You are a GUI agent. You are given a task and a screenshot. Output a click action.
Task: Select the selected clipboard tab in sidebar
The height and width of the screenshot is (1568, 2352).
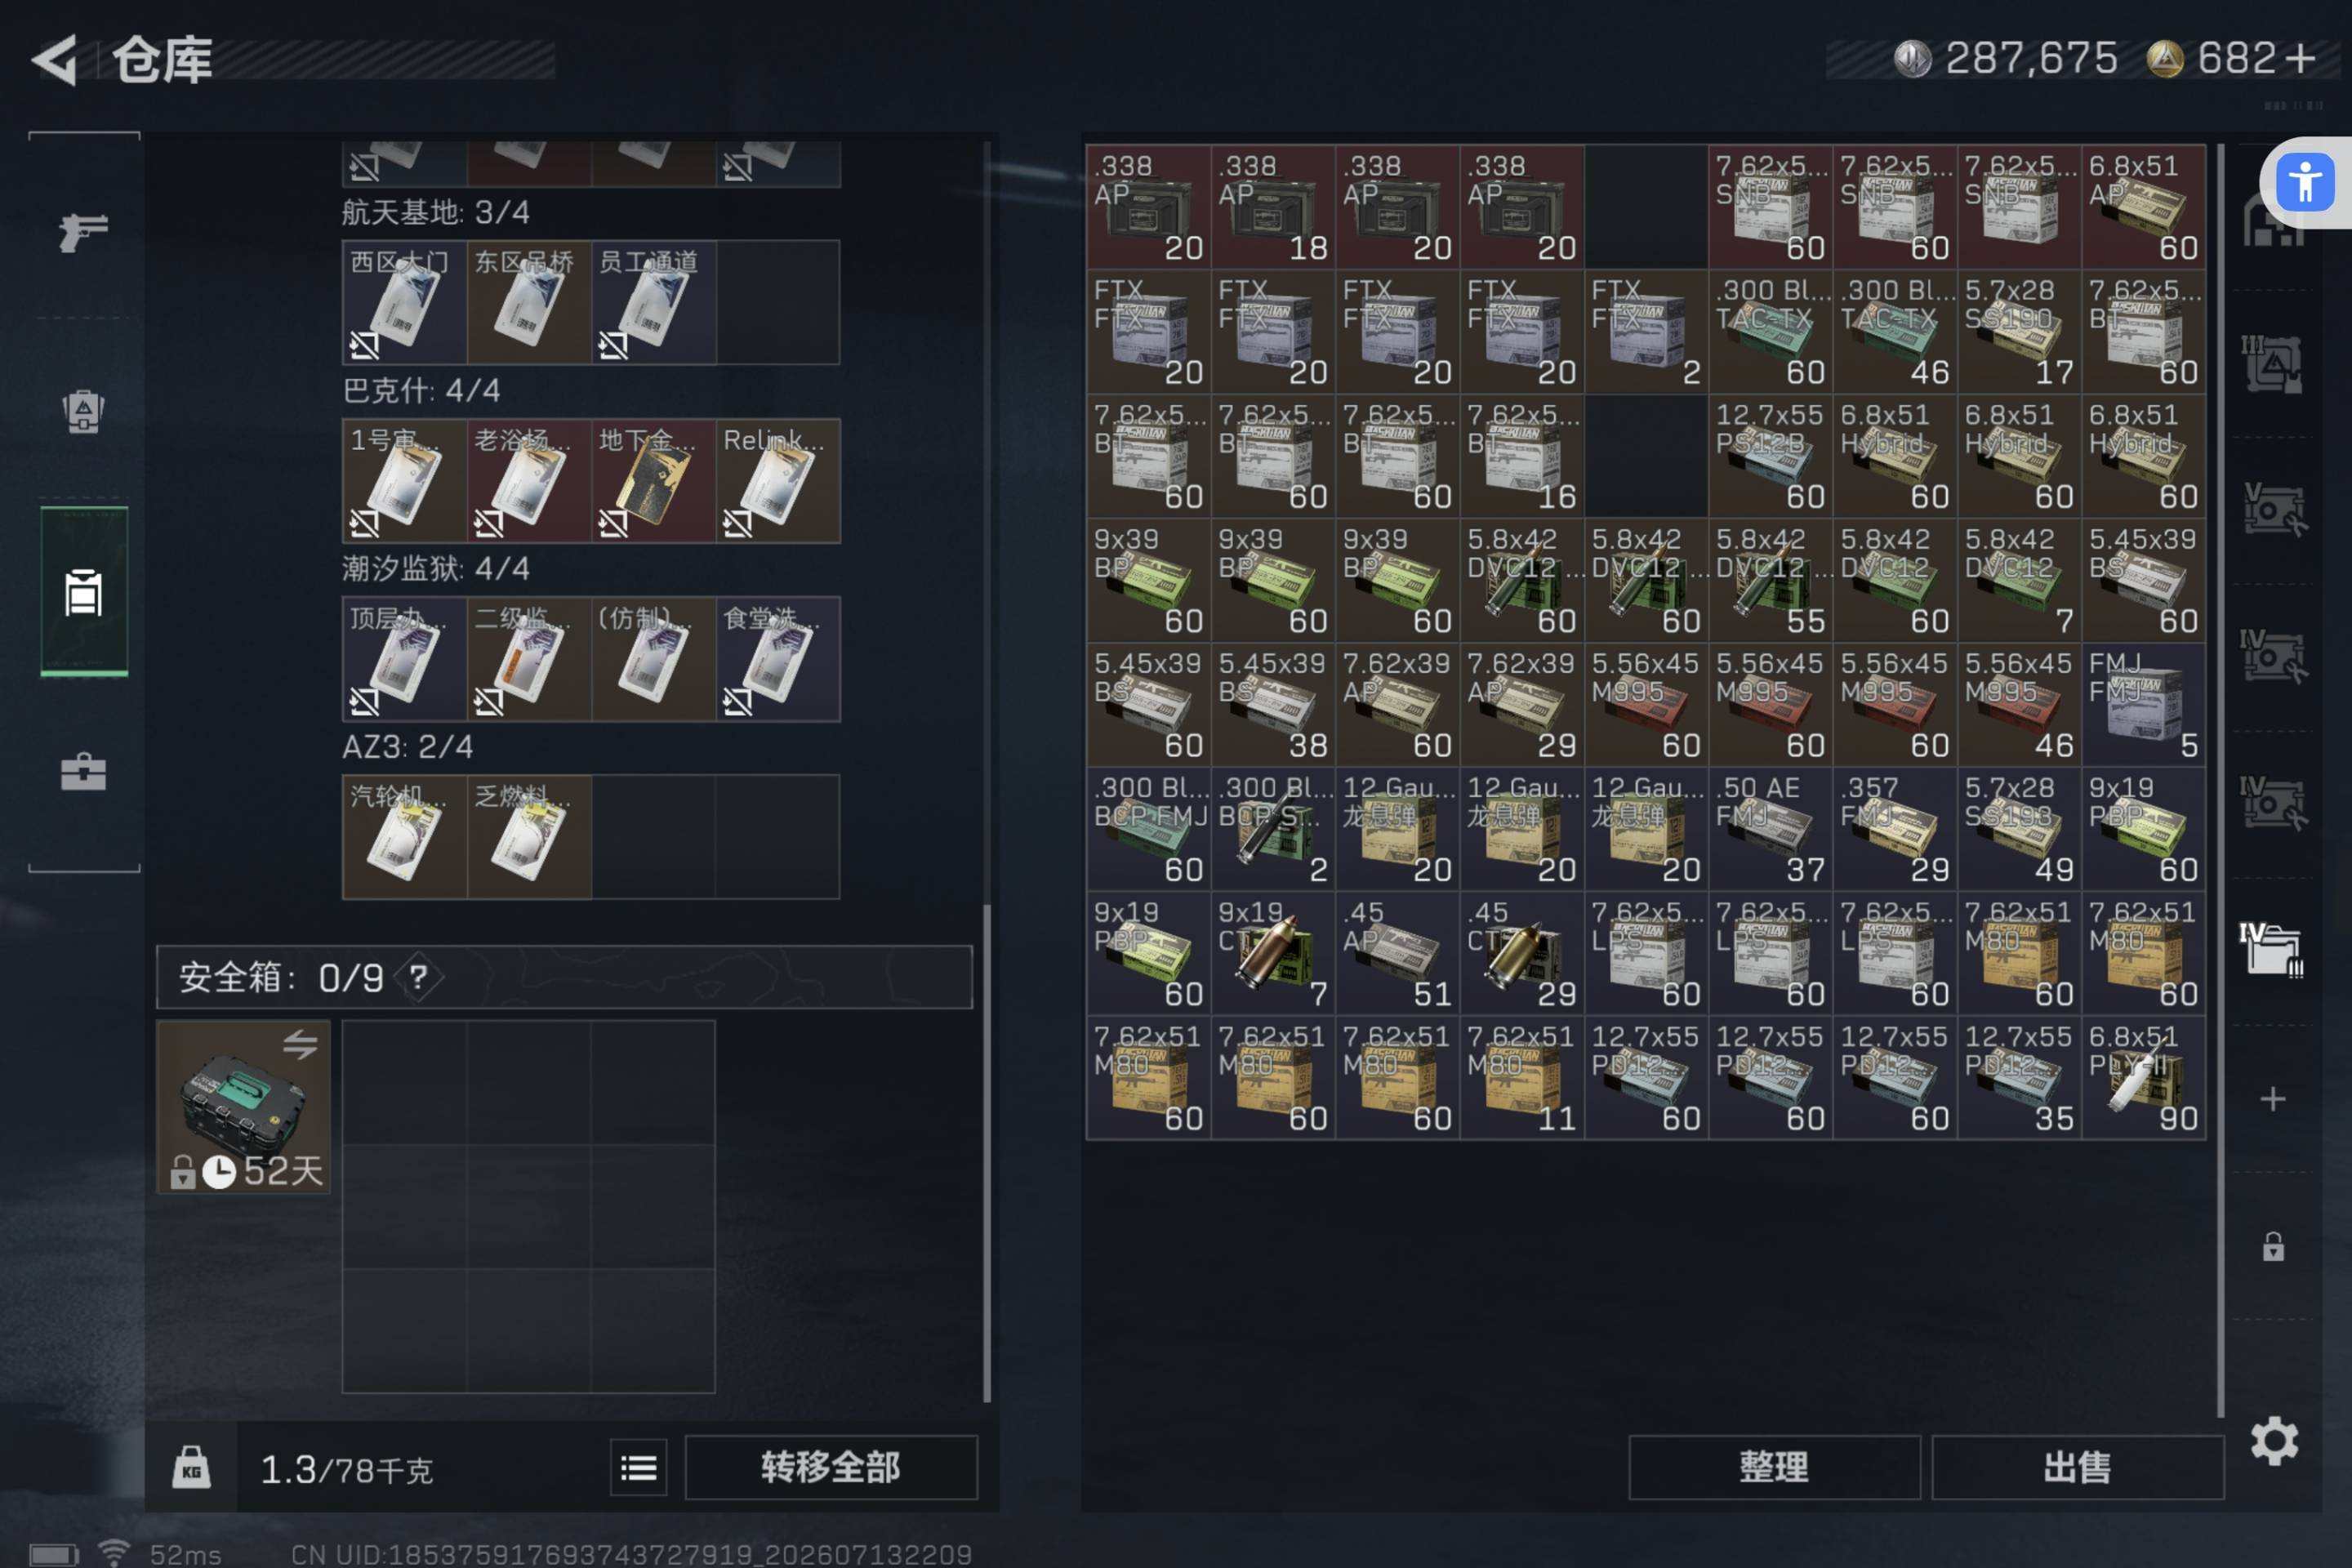tap(84, 591)
